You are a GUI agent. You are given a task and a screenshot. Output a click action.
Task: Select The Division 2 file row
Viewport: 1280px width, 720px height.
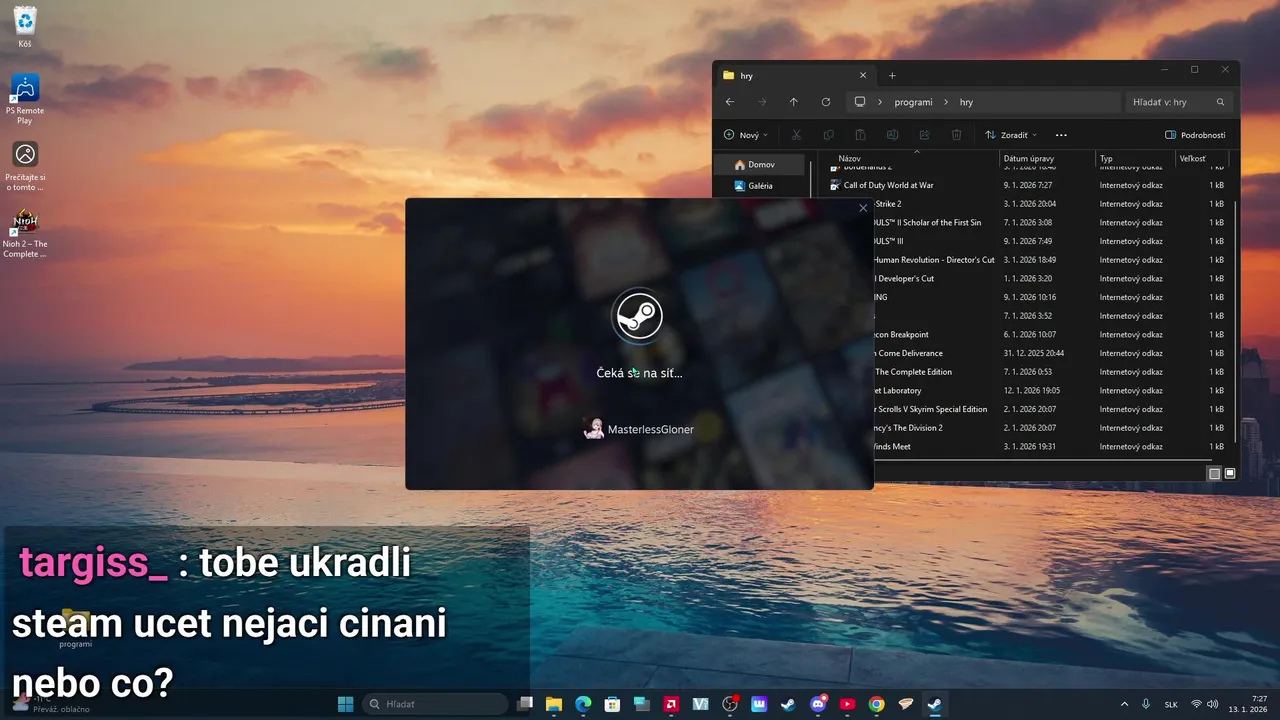(1051, 428)
